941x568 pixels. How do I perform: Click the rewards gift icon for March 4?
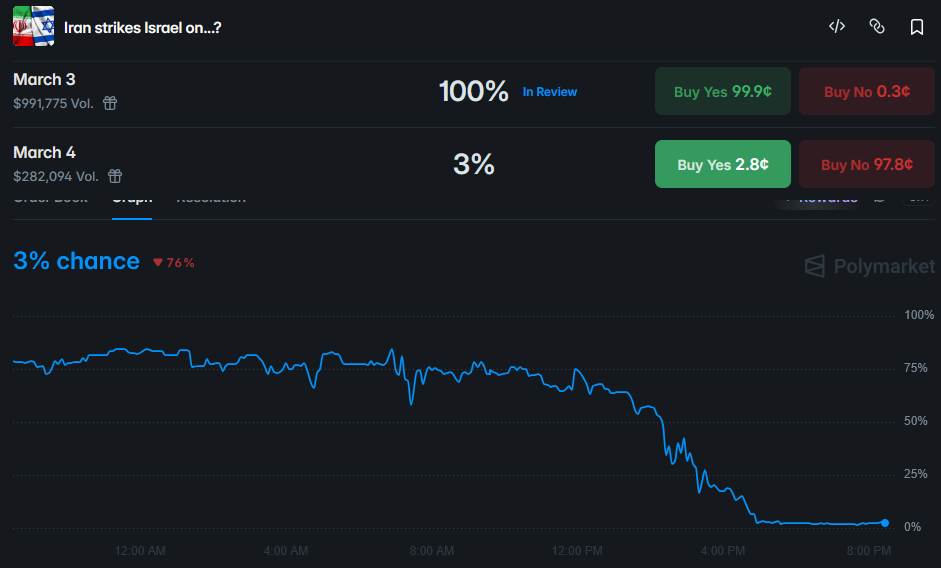point(115,176)
